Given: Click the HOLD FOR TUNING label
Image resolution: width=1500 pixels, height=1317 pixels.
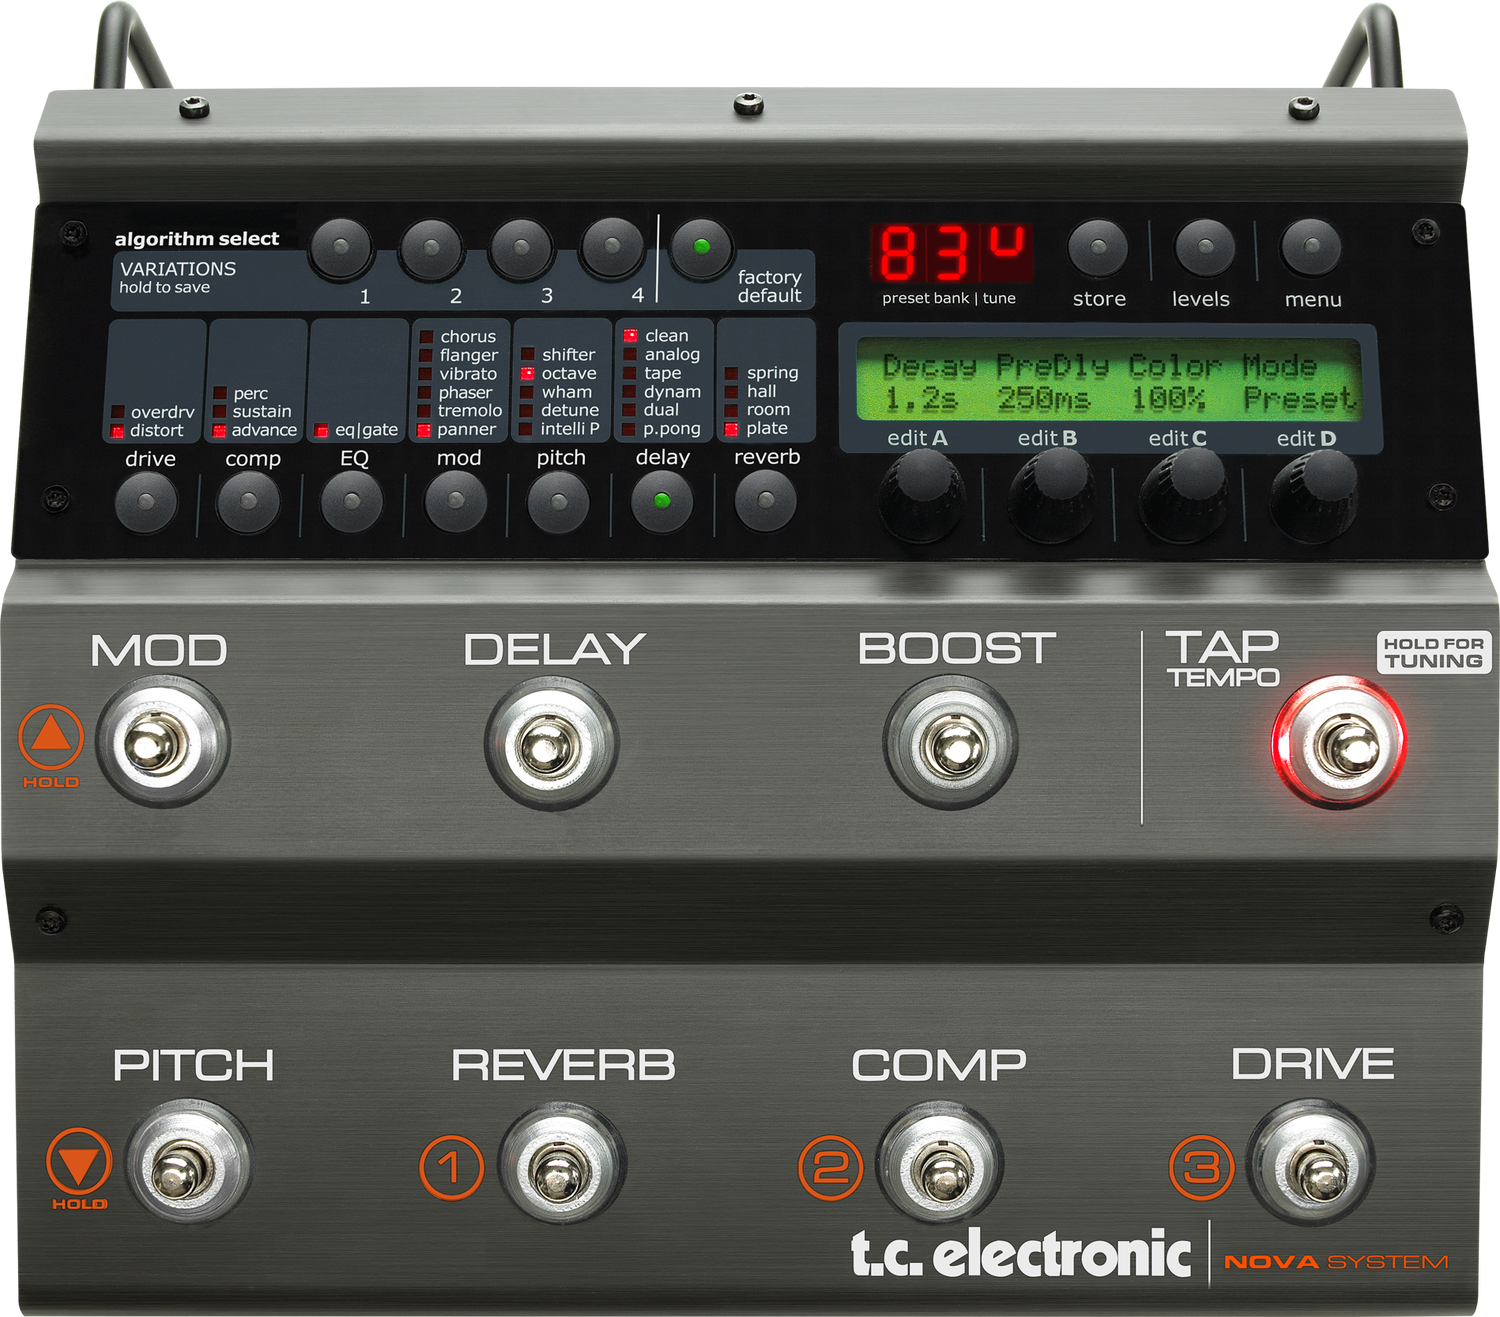Looking at the screenshot, I should coord(1434,653).
